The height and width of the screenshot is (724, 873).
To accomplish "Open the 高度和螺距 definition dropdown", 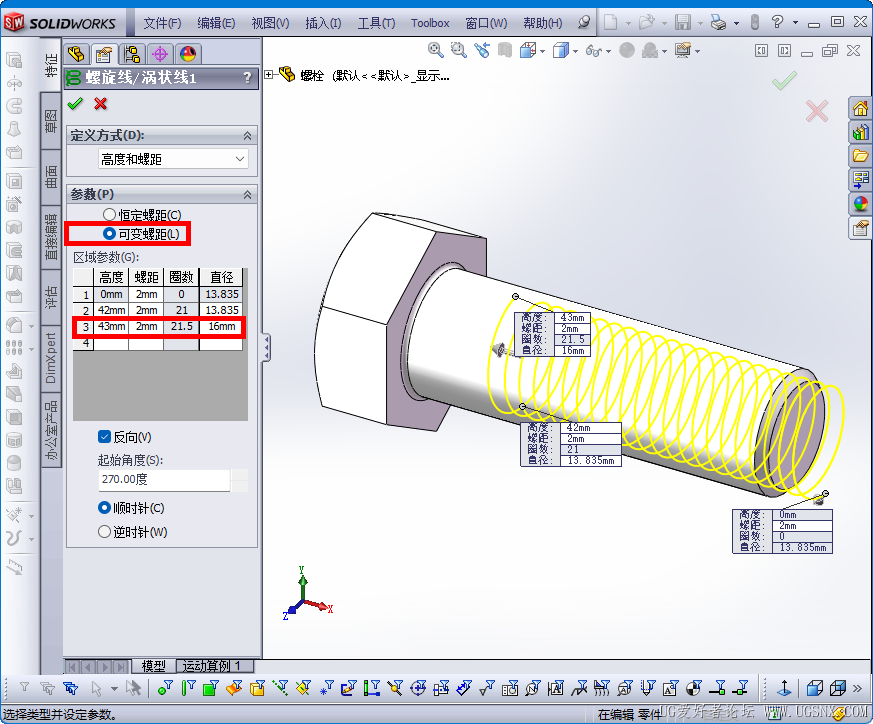I will pyautogui.click(x=173, y=159).
